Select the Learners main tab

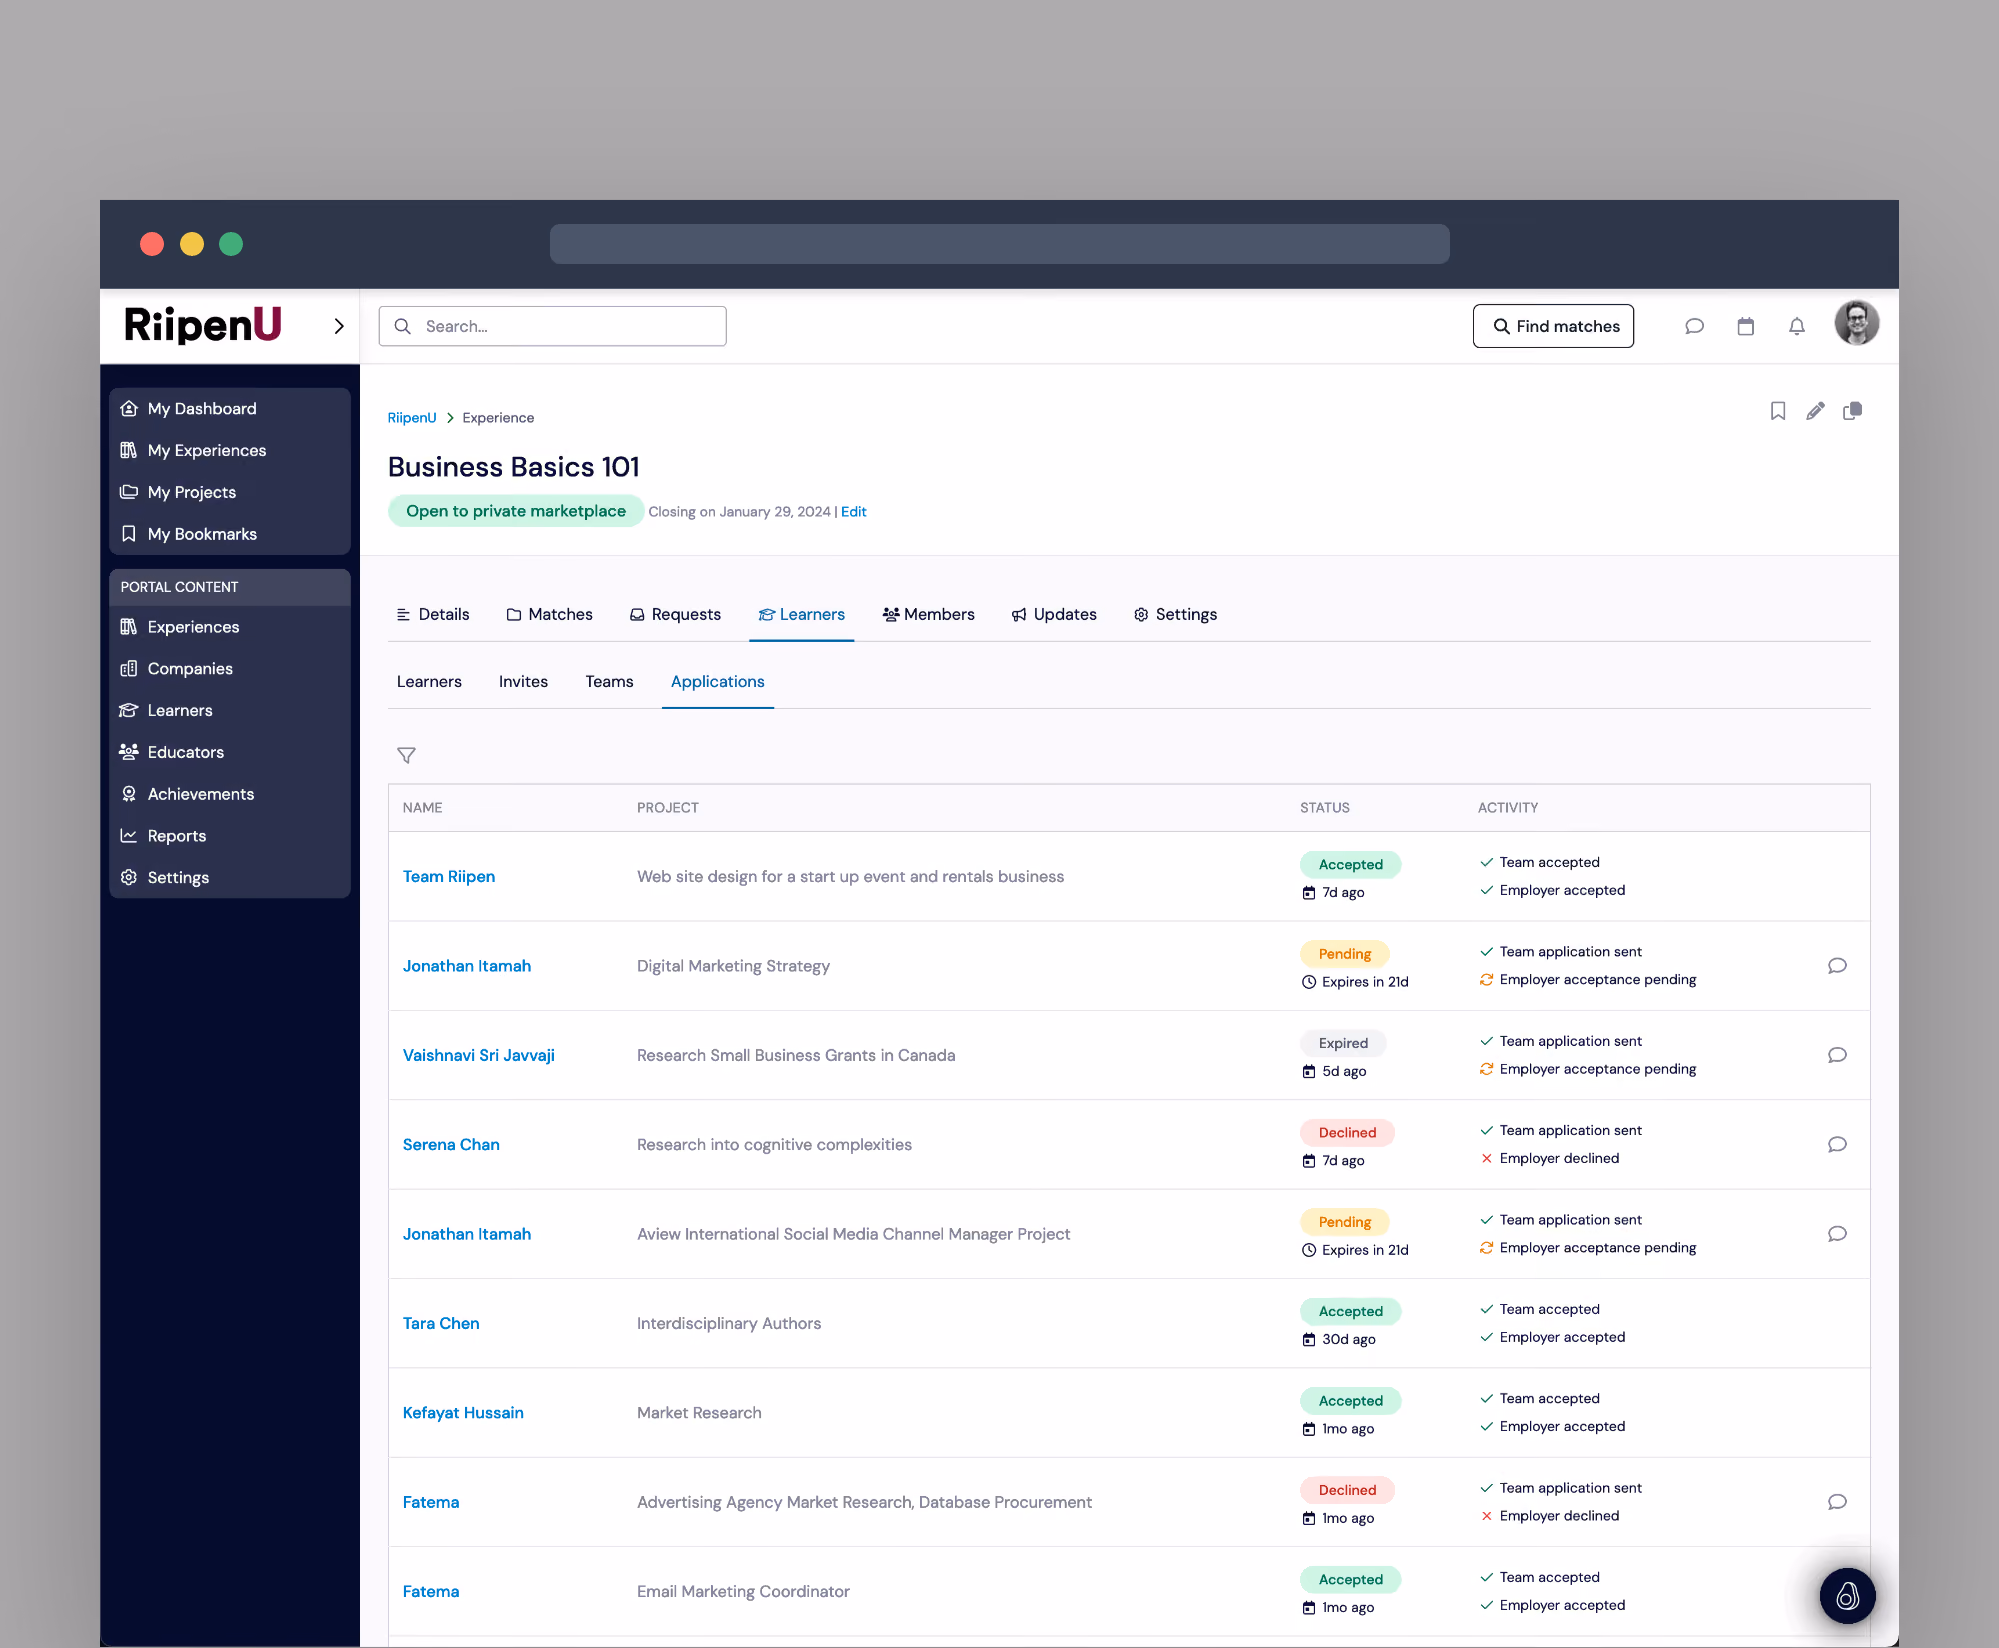tap(802, 614)
